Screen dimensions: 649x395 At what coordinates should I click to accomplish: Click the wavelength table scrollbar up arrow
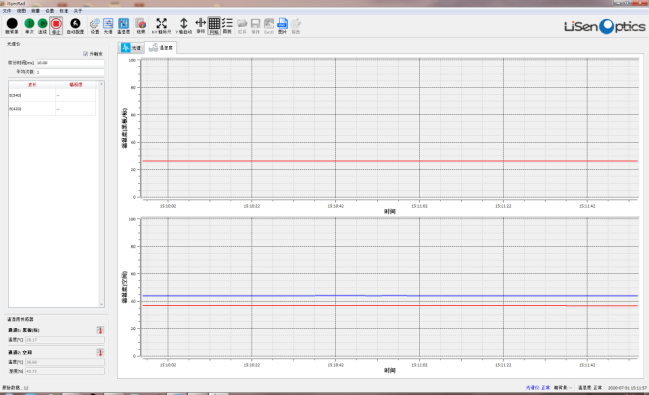pos(101,84)
